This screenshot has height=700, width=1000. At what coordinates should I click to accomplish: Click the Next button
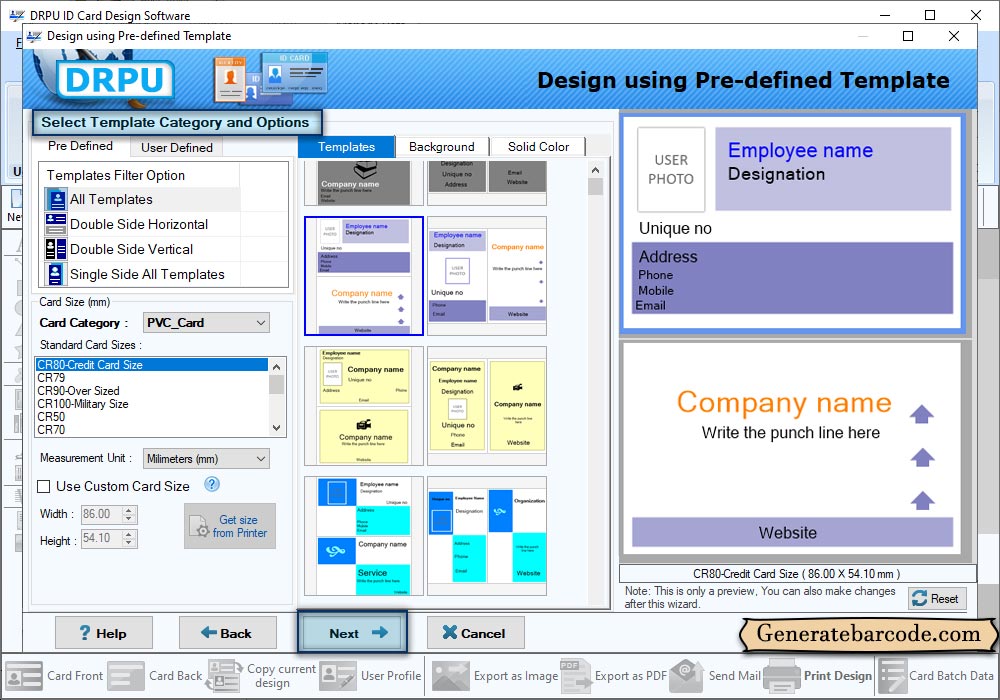click(x=352, y=632)
